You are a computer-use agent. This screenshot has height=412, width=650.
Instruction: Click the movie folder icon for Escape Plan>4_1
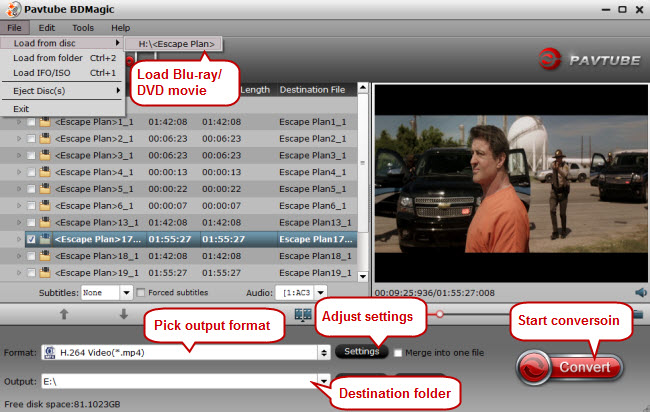point(45,172)
